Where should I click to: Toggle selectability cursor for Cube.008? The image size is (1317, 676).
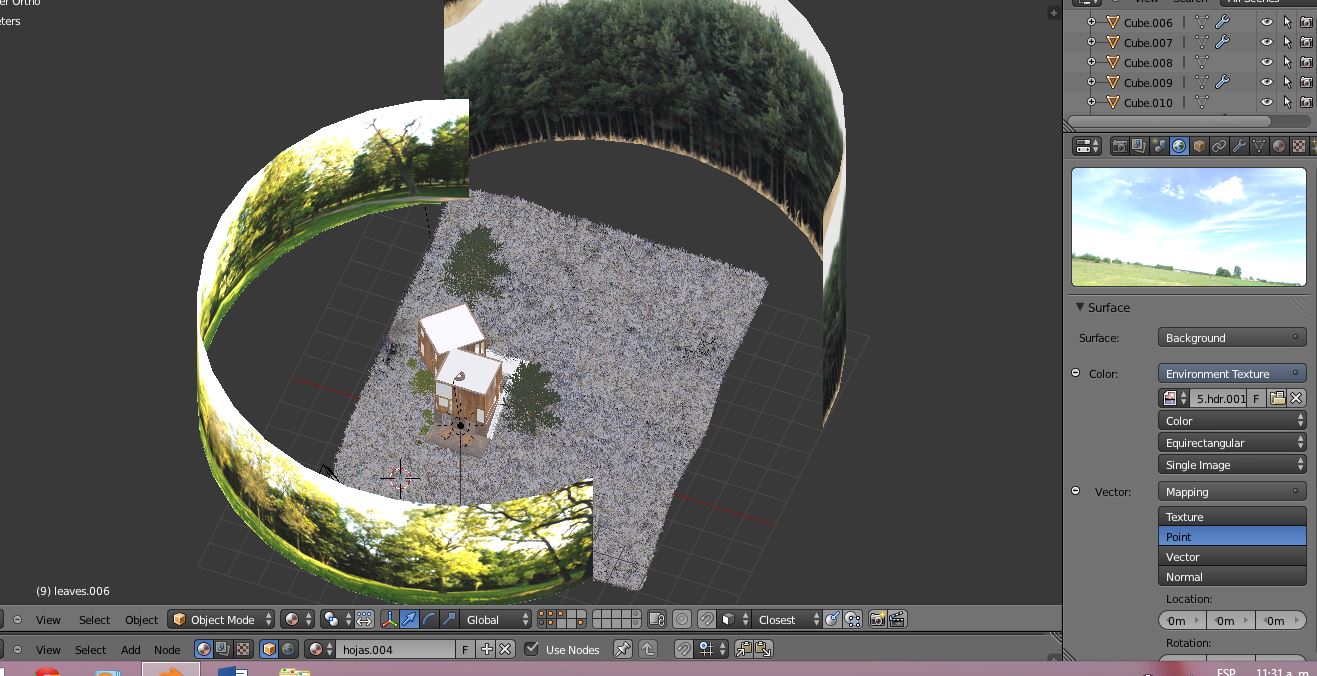pyautogui.click(x=1287, y=62)
